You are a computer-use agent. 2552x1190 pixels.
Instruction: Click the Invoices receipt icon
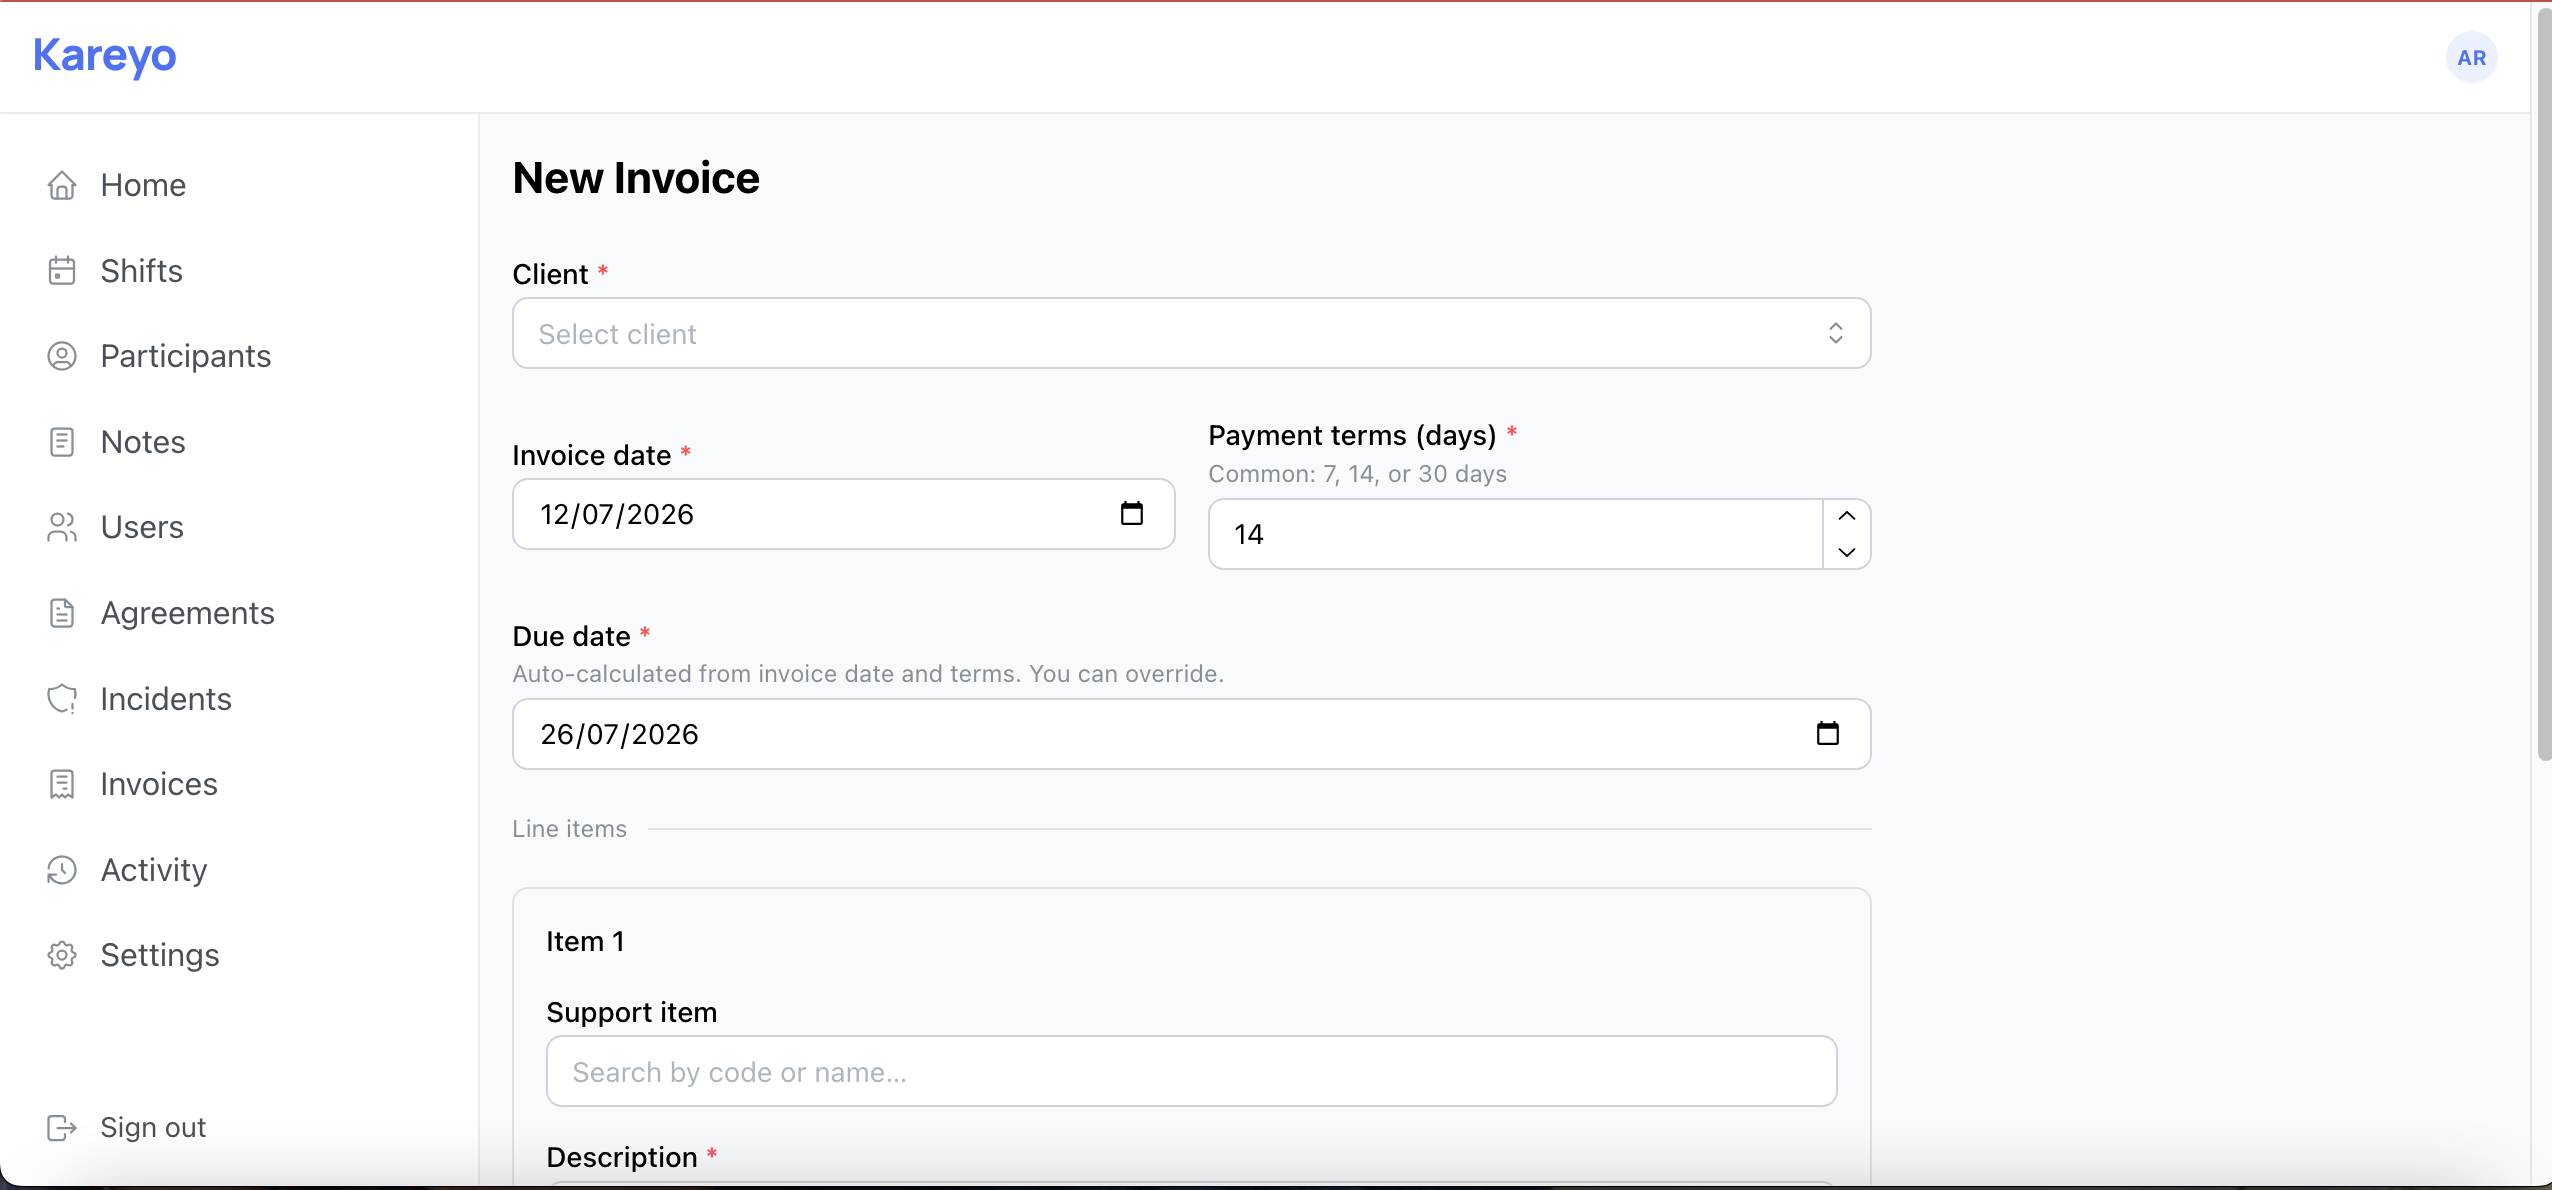point(62,784)
